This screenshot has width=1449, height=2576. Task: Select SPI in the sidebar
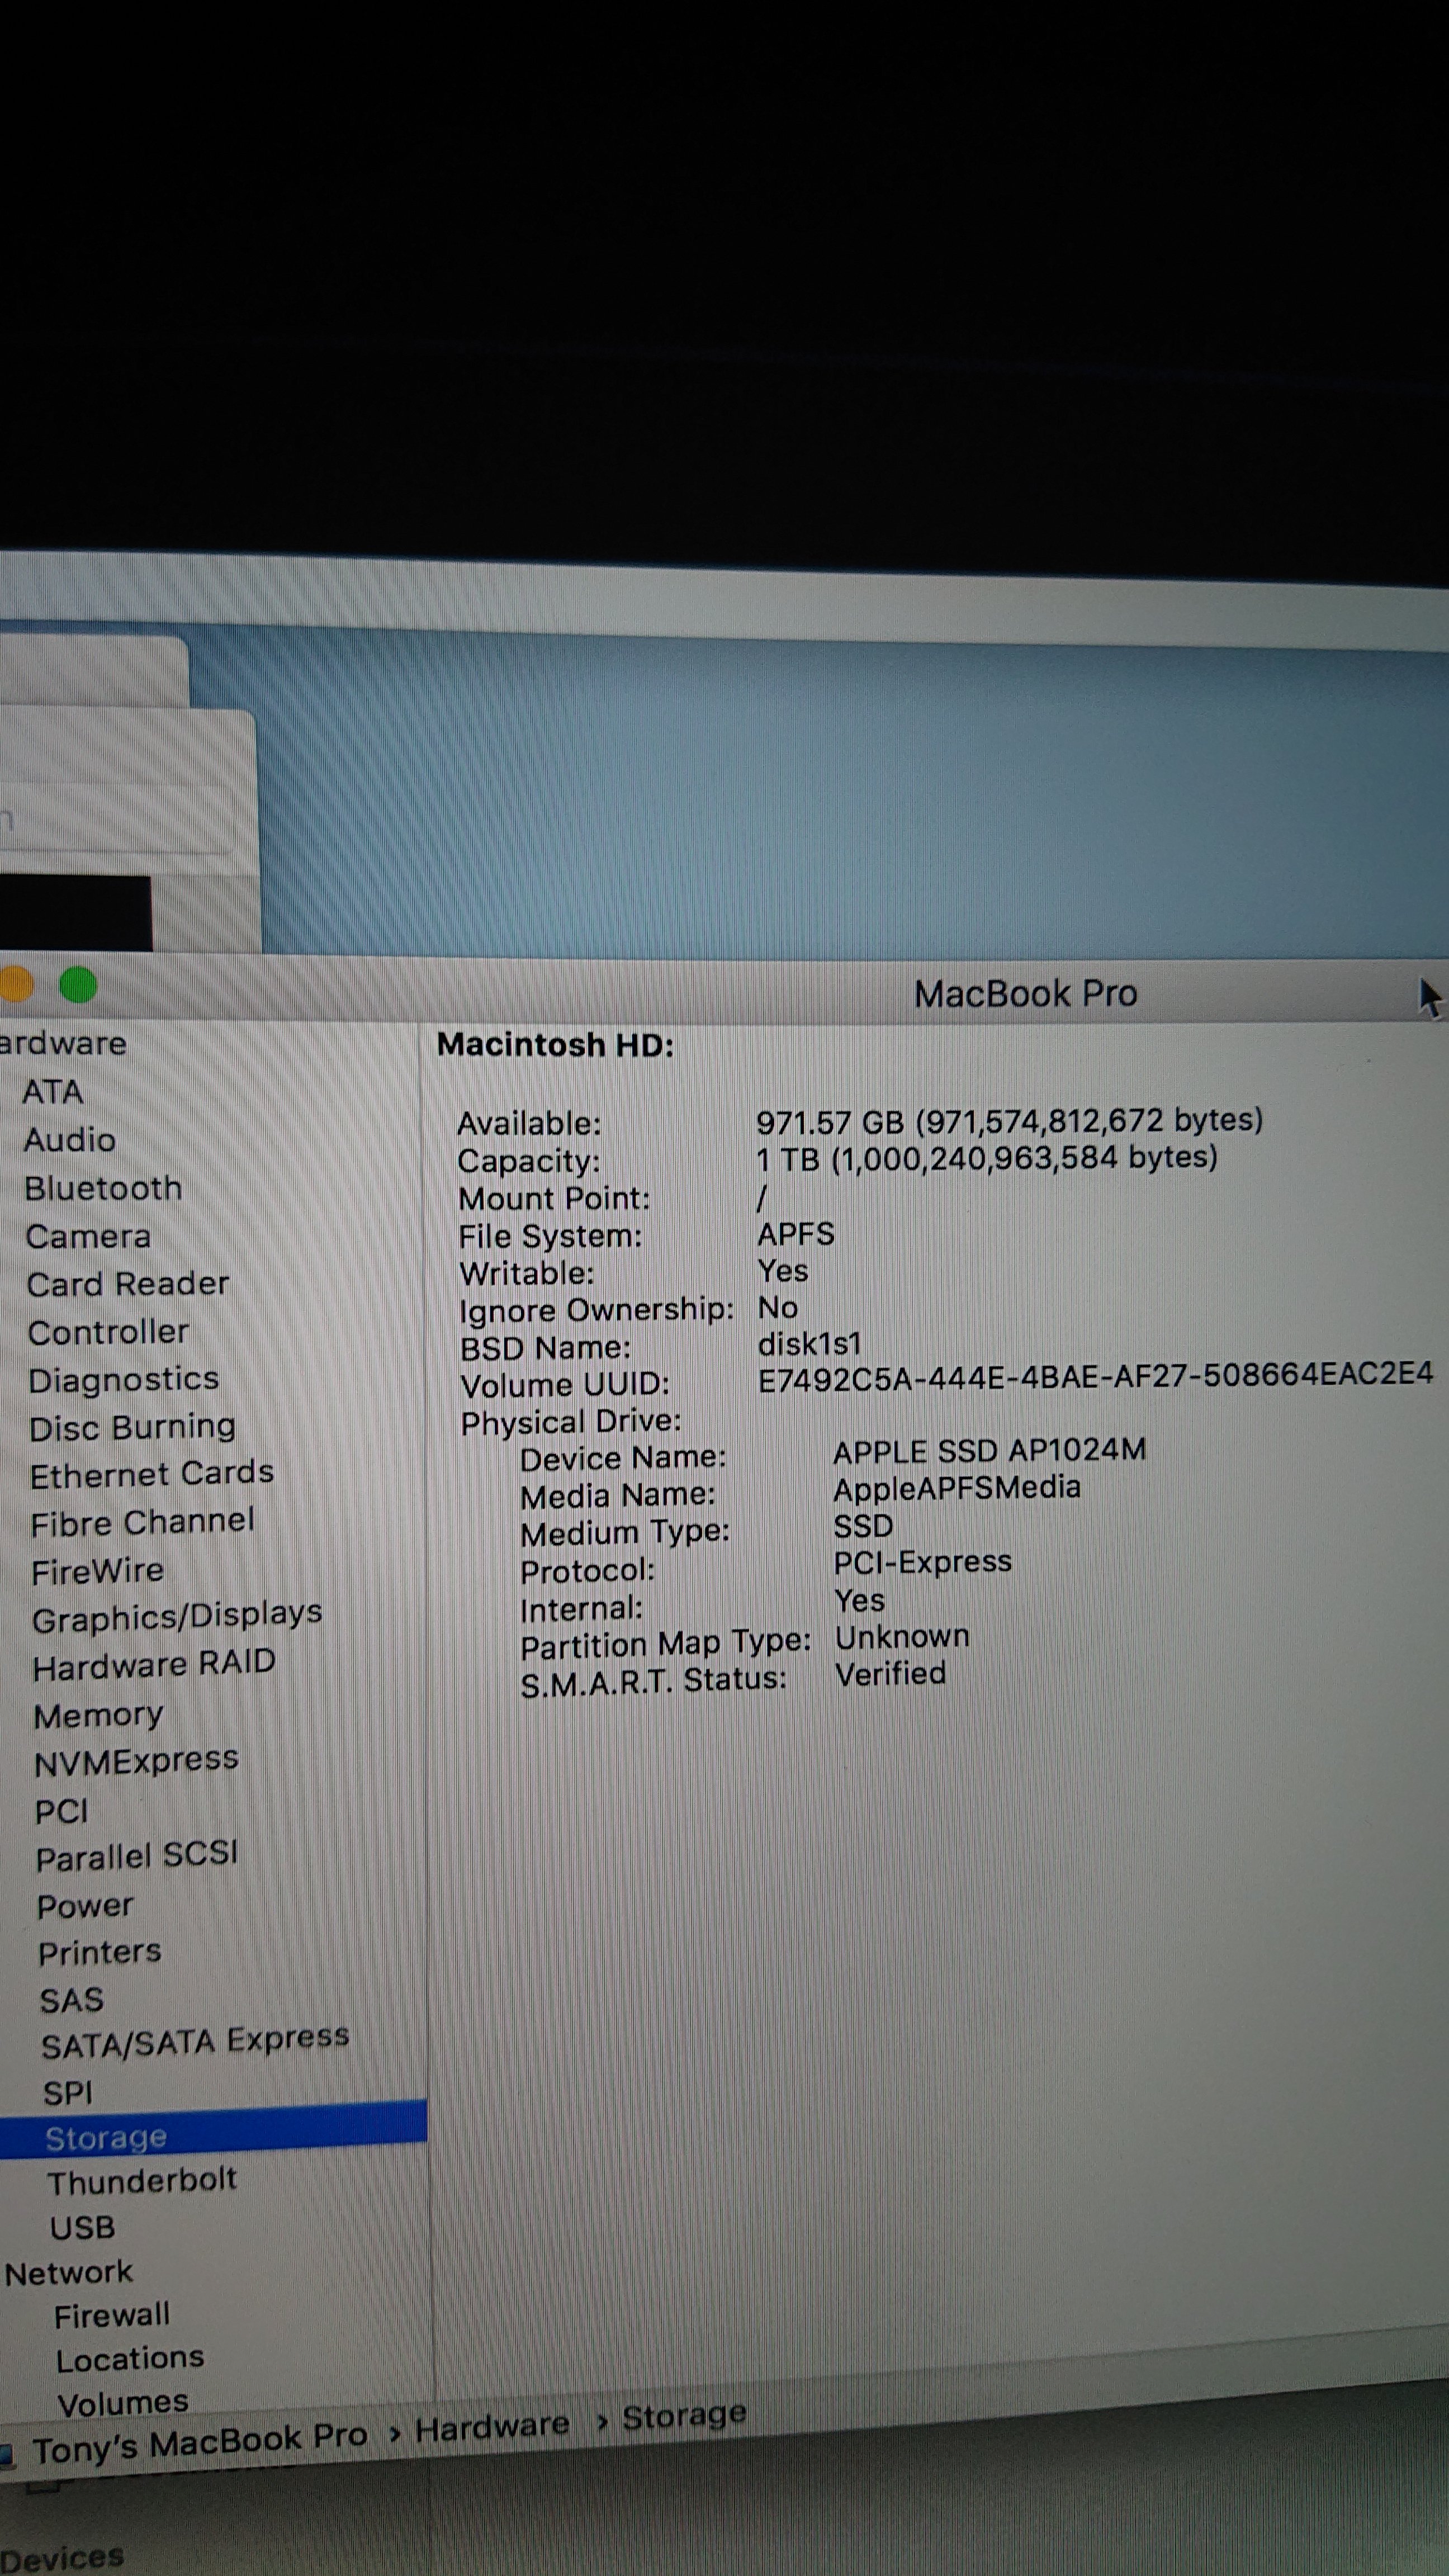(67, 2093)
